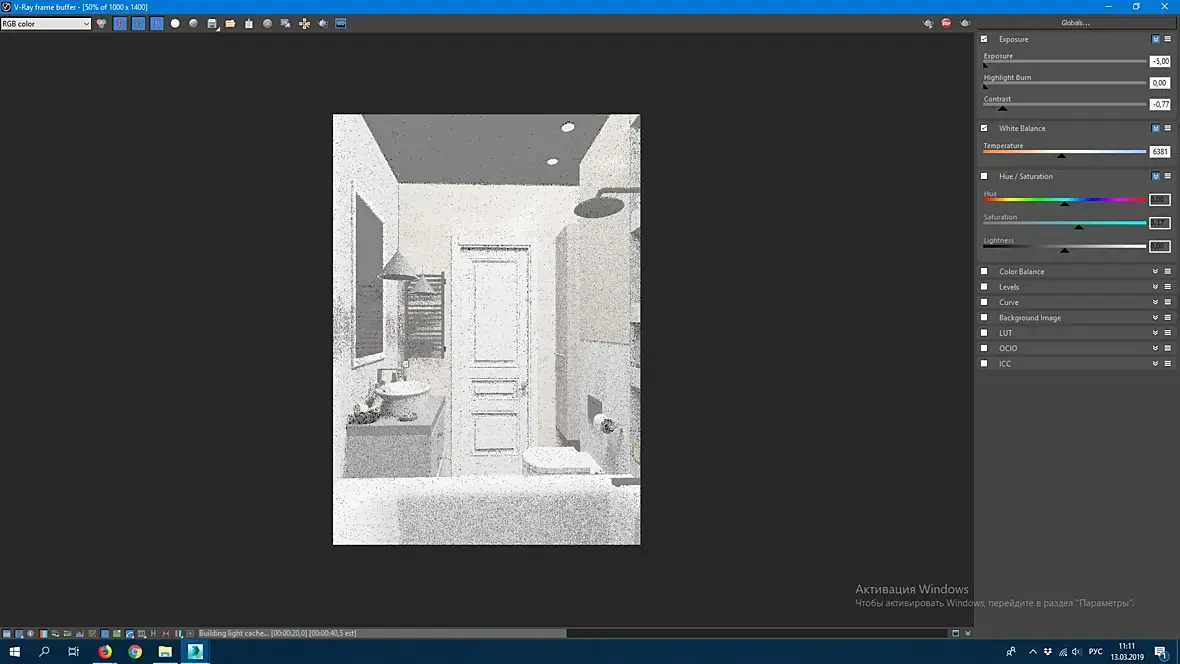
Task: Click the Contrast value field -0,77
Action: (x=1160, y=104)
